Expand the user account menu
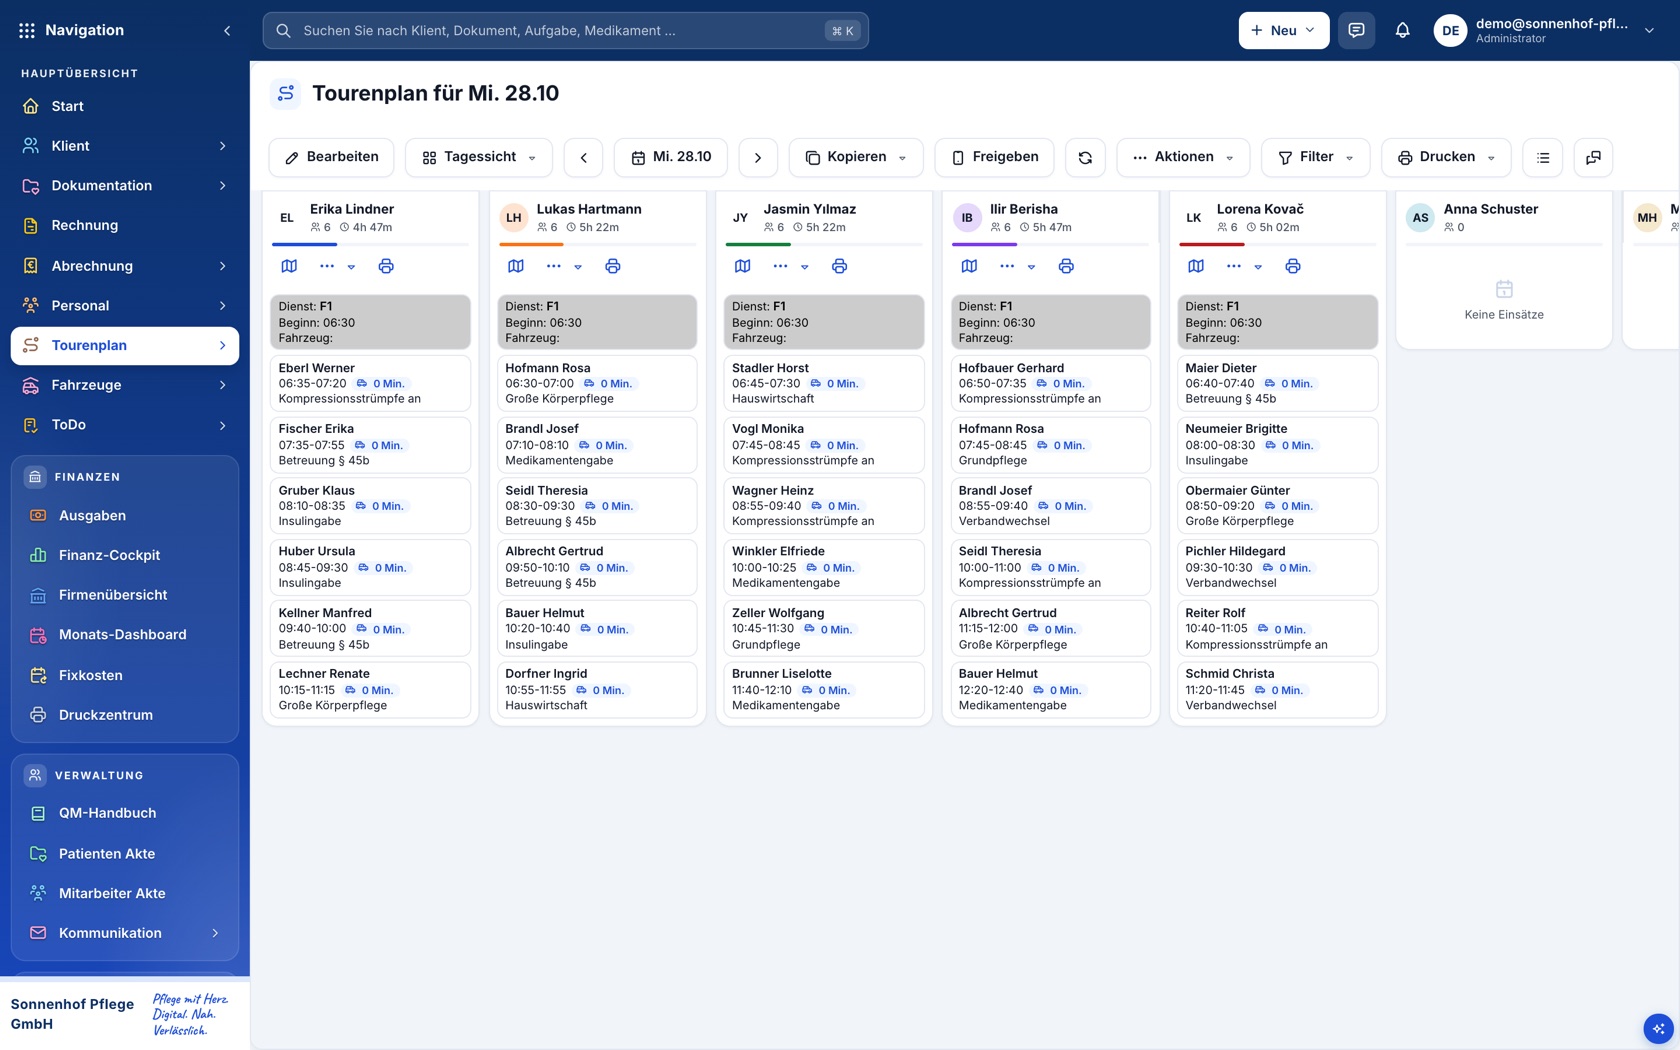Viewport: 1680px width, 1050px height. coord(1650,30)
